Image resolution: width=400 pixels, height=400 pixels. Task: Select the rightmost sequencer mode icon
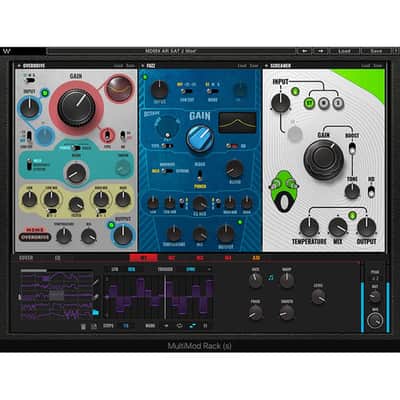(205, 326)
